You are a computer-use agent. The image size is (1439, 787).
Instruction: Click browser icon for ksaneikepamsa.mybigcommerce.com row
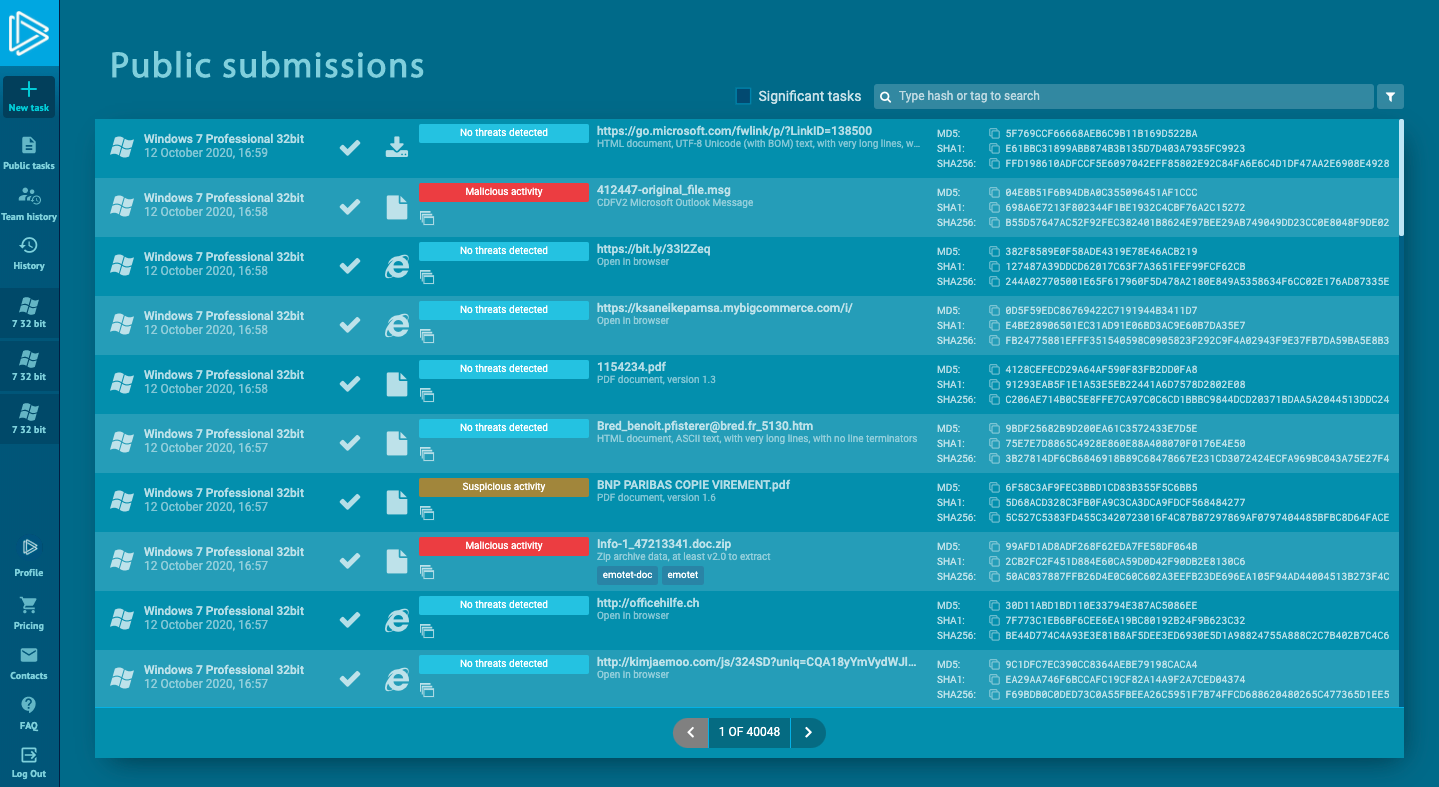click(397, 325)
